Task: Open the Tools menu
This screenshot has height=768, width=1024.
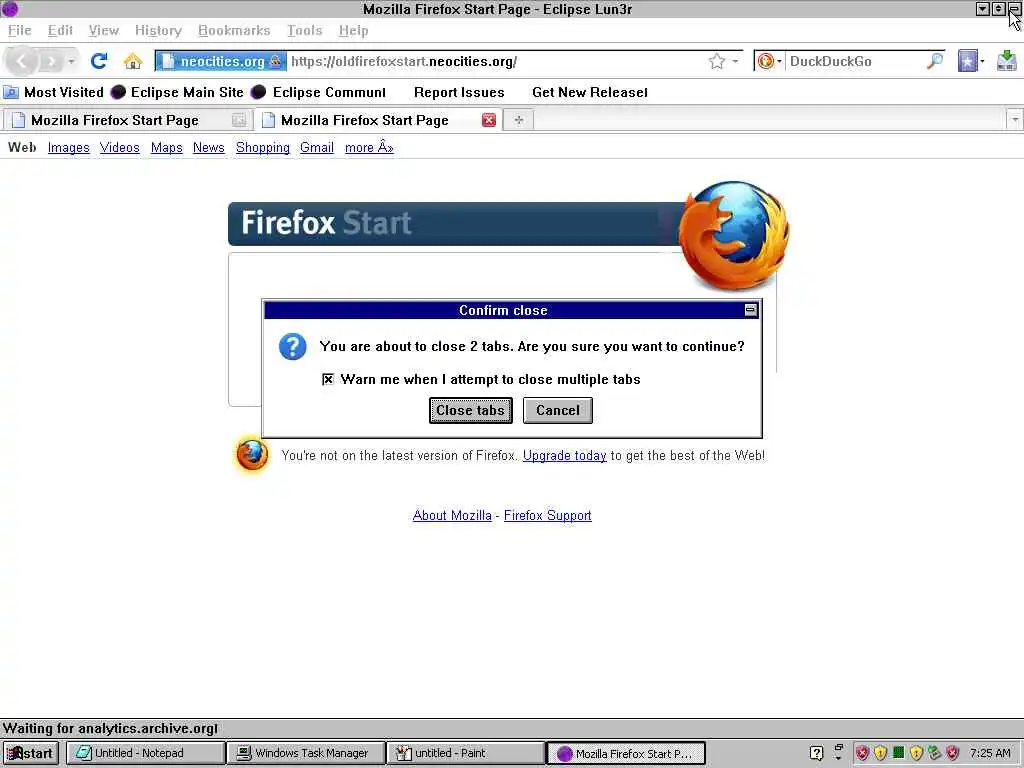Action: tap(304, 31)
